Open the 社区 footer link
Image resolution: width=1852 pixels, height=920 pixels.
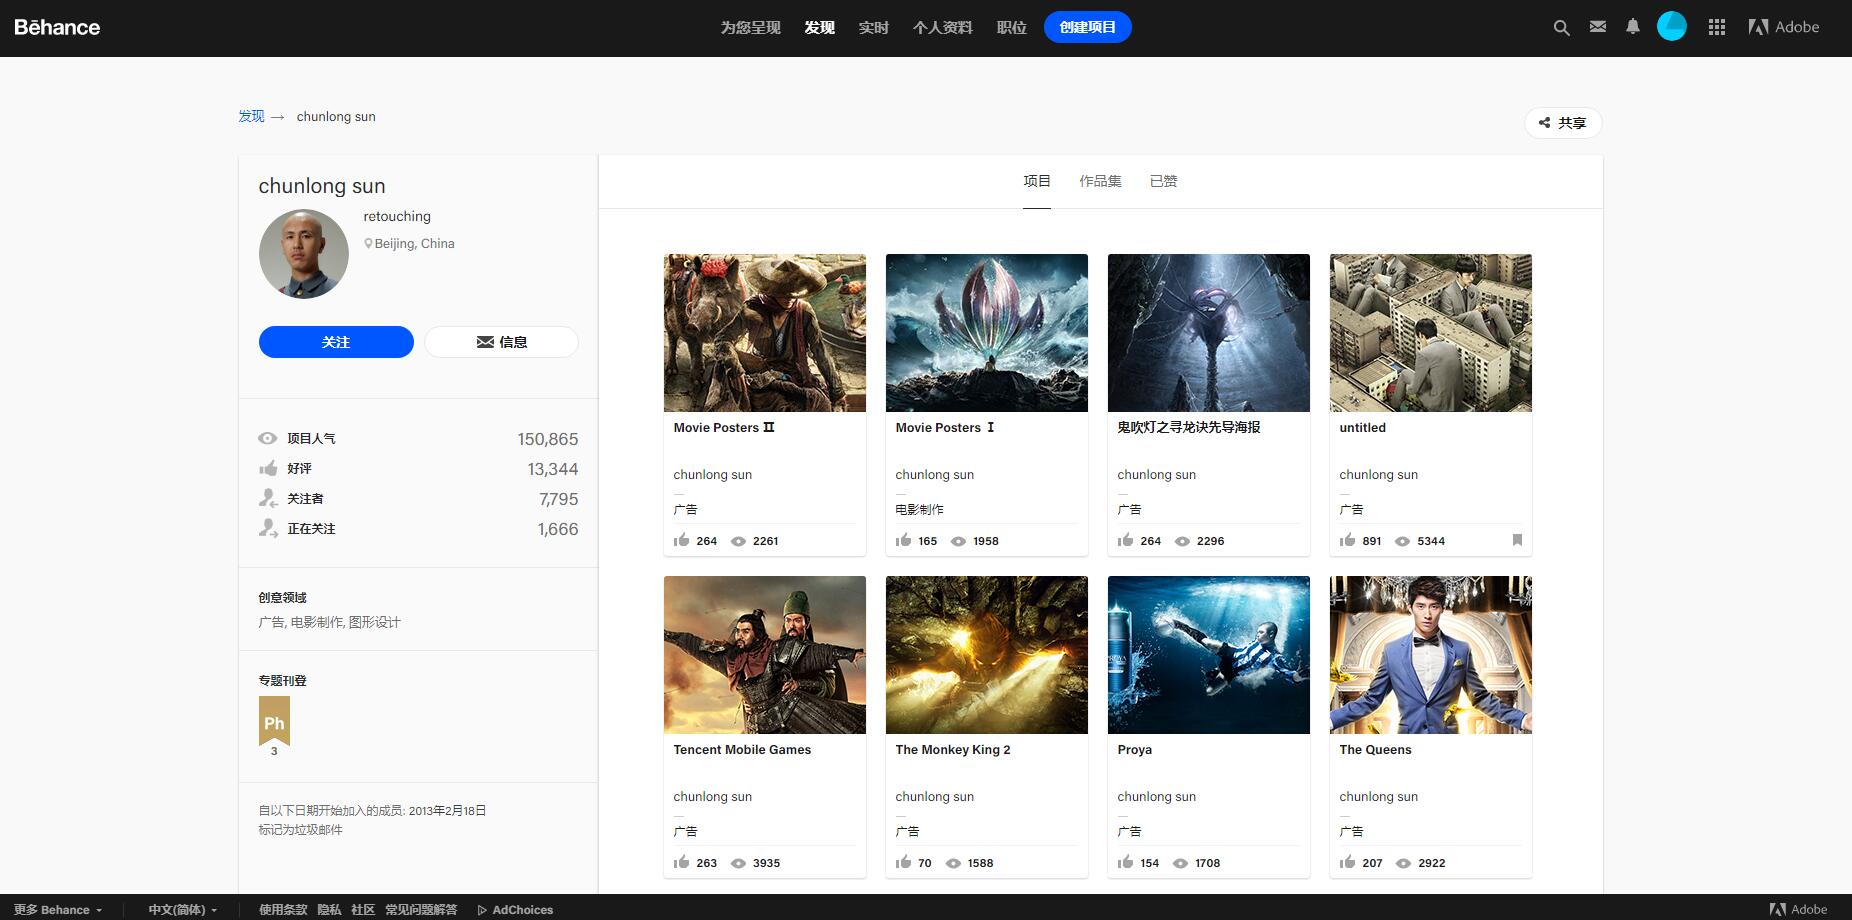(x=363, y=910)
